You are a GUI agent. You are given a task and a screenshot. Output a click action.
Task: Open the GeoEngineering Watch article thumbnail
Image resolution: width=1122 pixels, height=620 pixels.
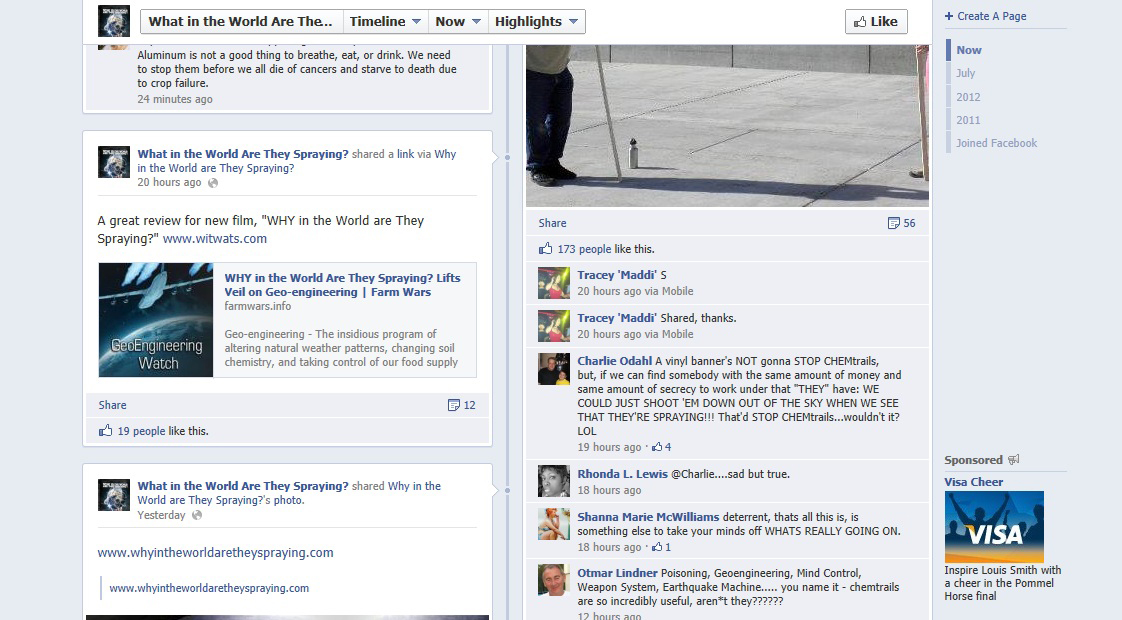point(156,320)
